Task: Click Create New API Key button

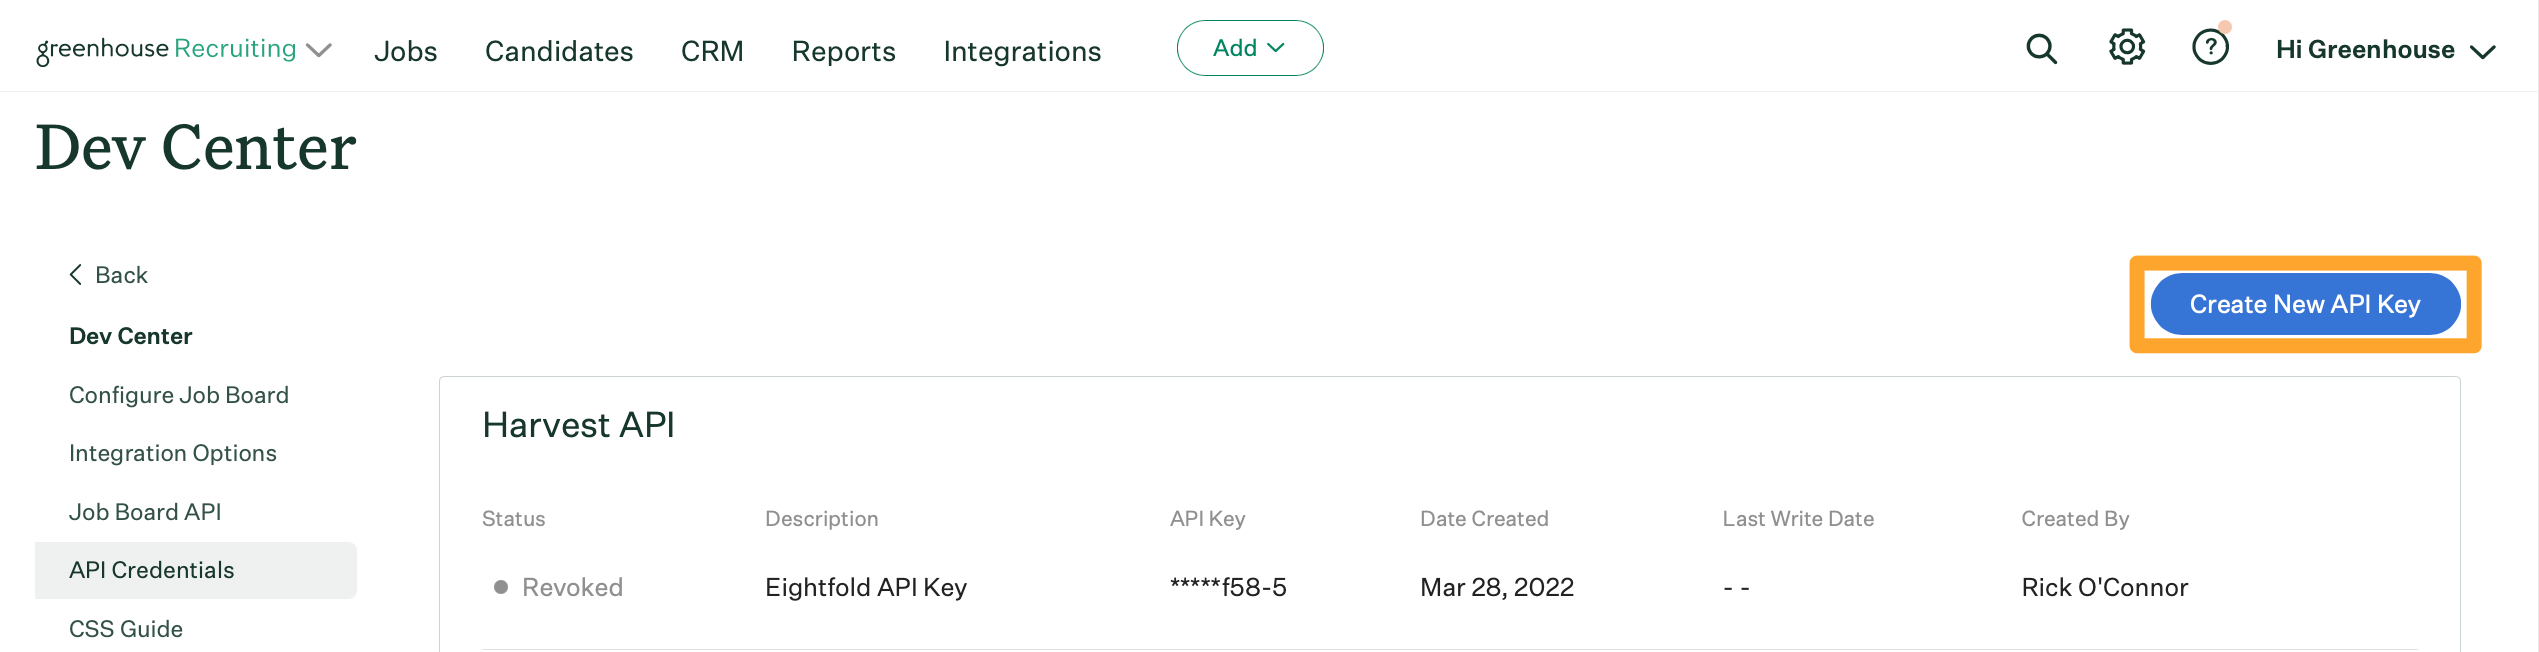Action: tap(2304, 304)
